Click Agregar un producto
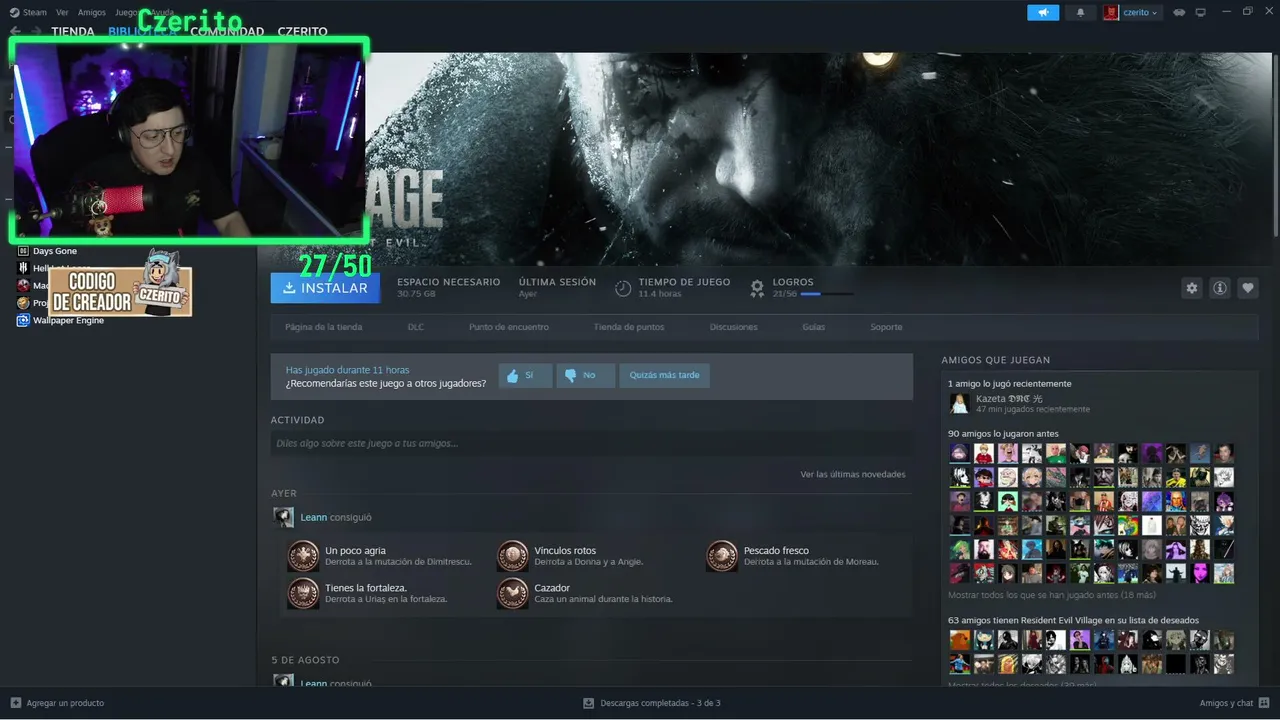This screenshot has width=1280, height=720. (x=65, y=703)
